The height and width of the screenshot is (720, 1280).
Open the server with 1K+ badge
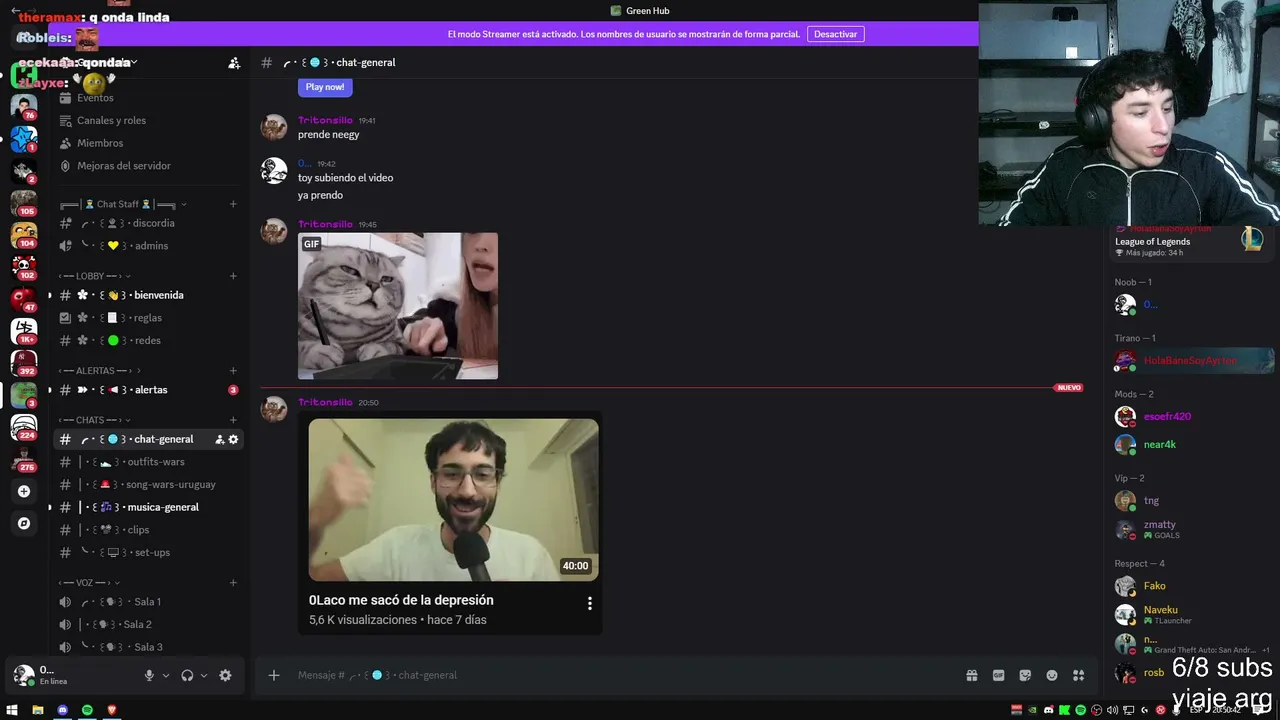pyautogui.click(x=24, y=330)
